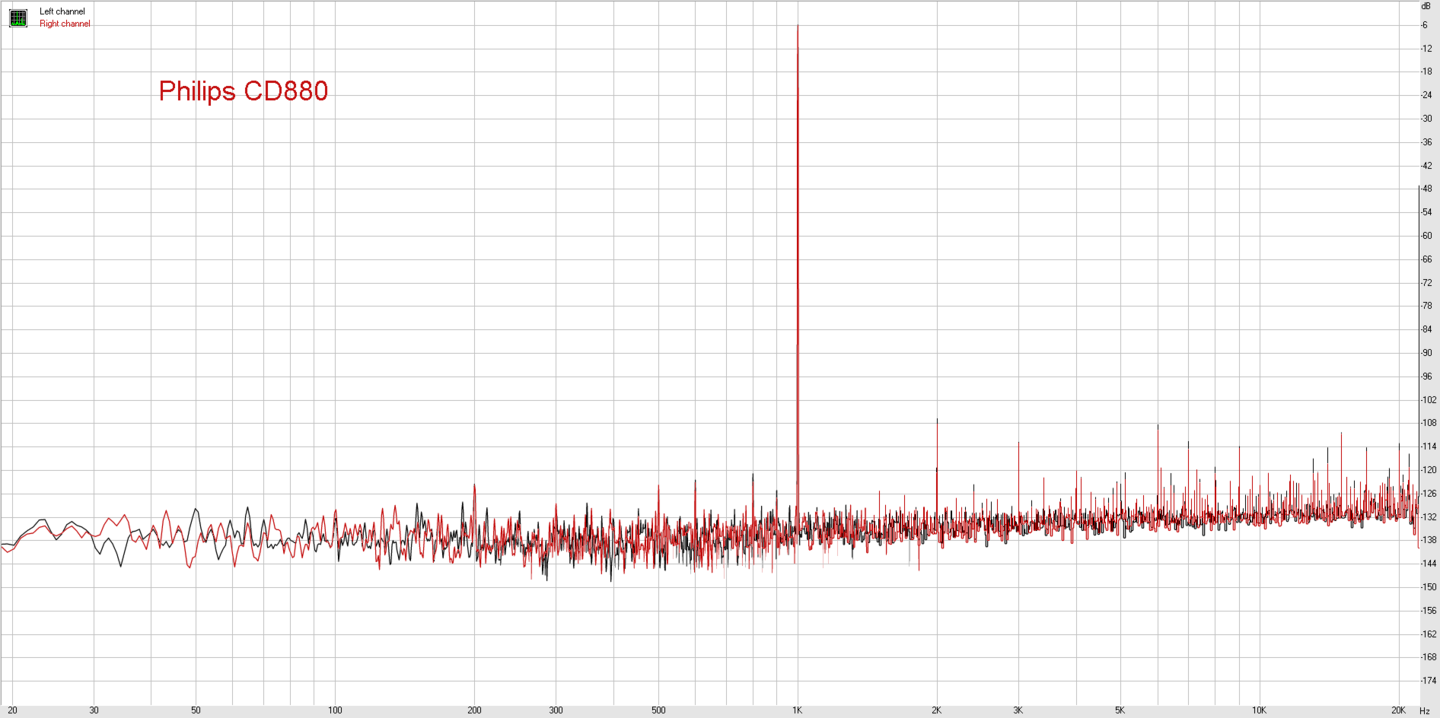Viewport: 1440px width, 718px height.
Task: Select the red Right channel legend label
Action: [65, 24]
